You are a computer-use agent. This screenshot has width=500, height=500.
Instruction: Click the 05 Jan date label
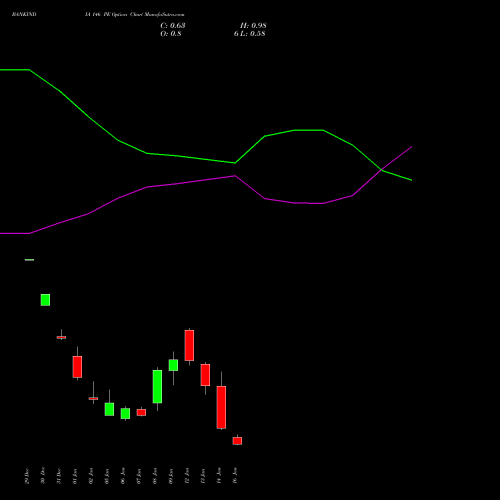click(x=107, y=476)
